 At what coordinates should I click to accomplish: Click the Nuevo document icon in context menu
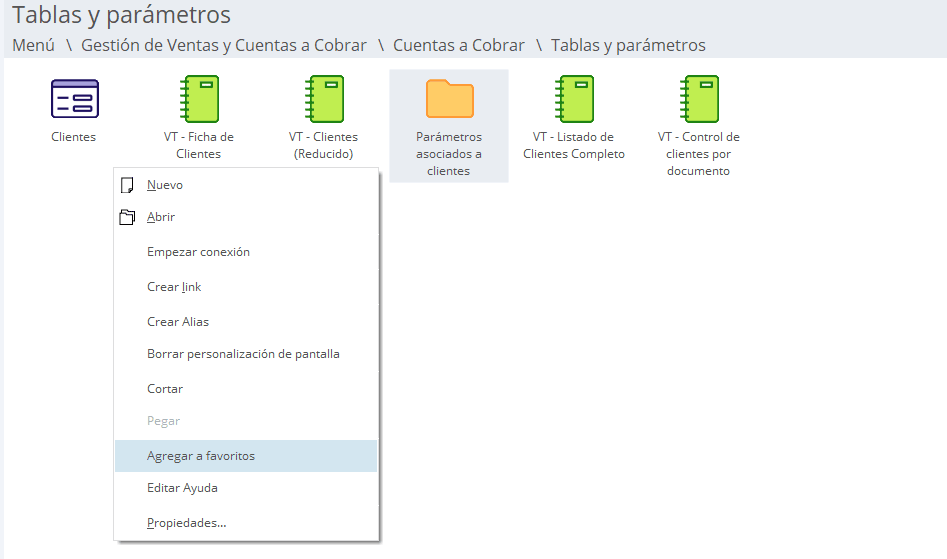click(127, 185)
